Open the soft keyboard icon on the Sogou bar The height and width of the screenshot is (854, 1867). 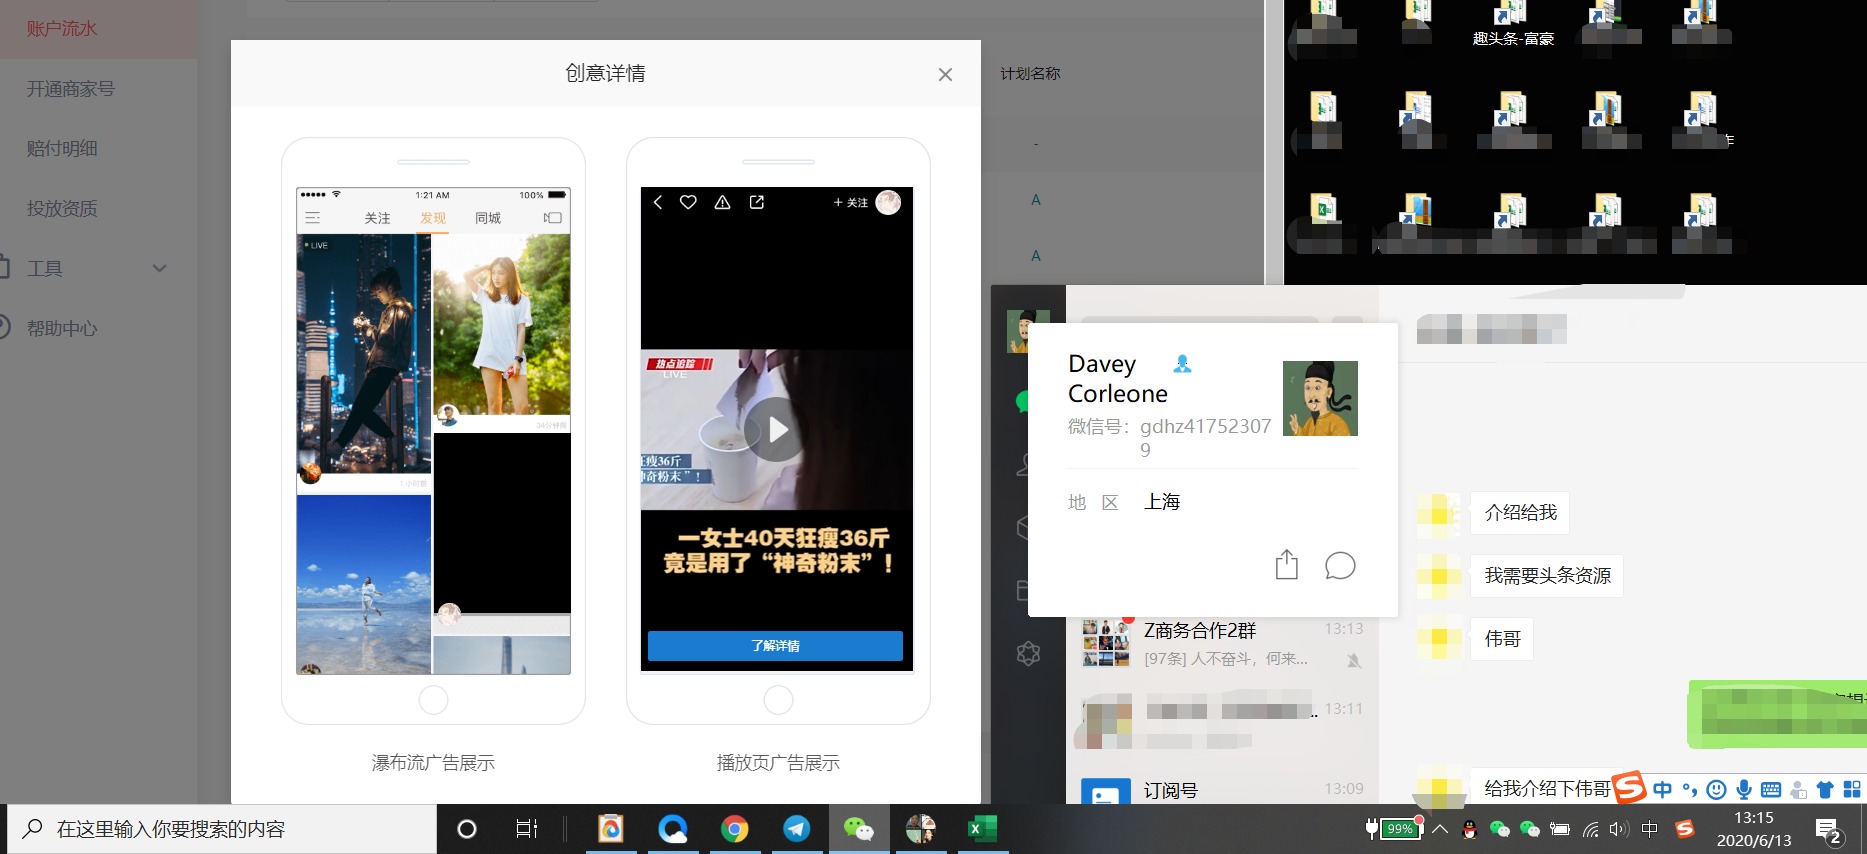[x=1771, y=790]
